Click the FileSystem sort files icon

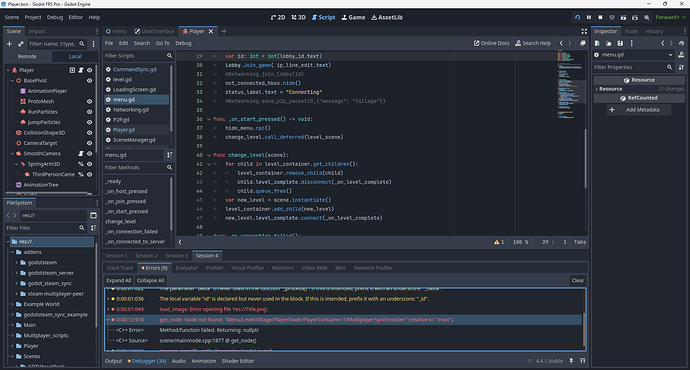coord(93,228)
